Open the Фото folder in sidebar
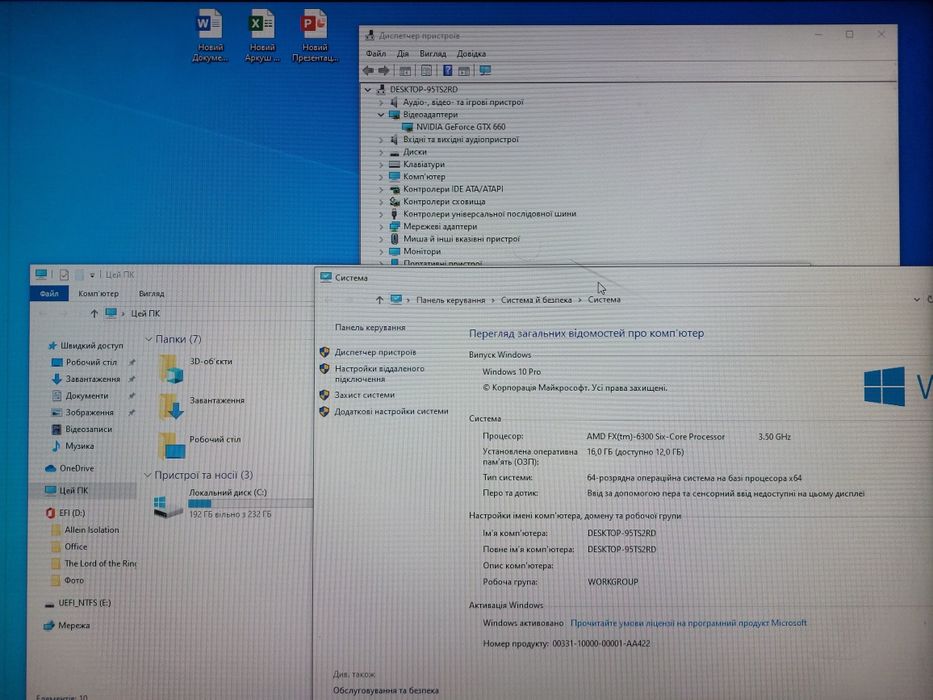The height and width of the screenshot is (700, 933). tap(74, 580)
